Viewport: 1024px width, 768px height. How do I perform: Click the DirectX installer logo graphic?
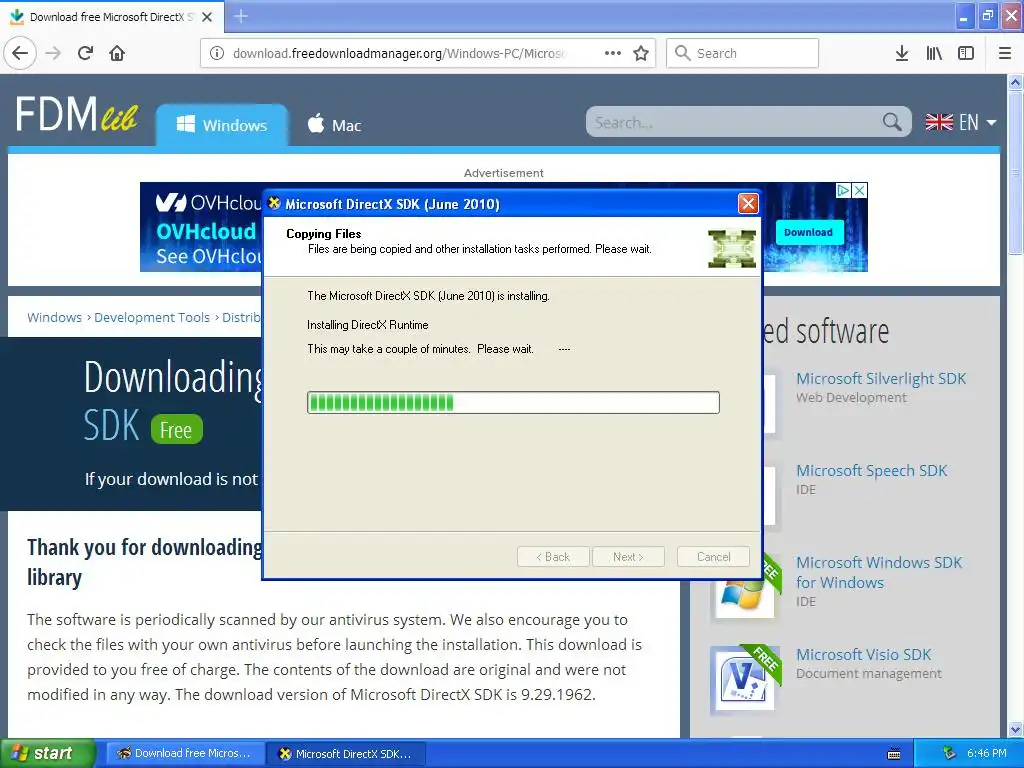point(732,248)
